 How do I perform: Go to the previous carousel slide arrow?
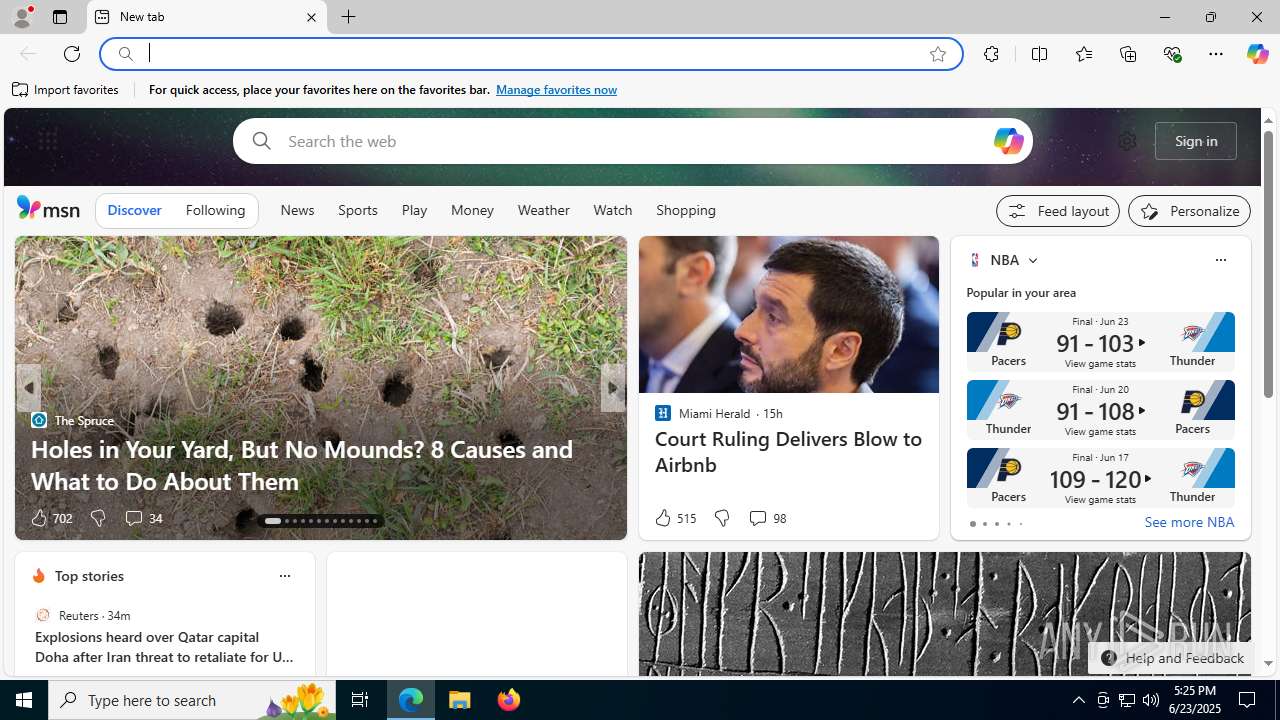pyautogui.click(x=28, y=388)
